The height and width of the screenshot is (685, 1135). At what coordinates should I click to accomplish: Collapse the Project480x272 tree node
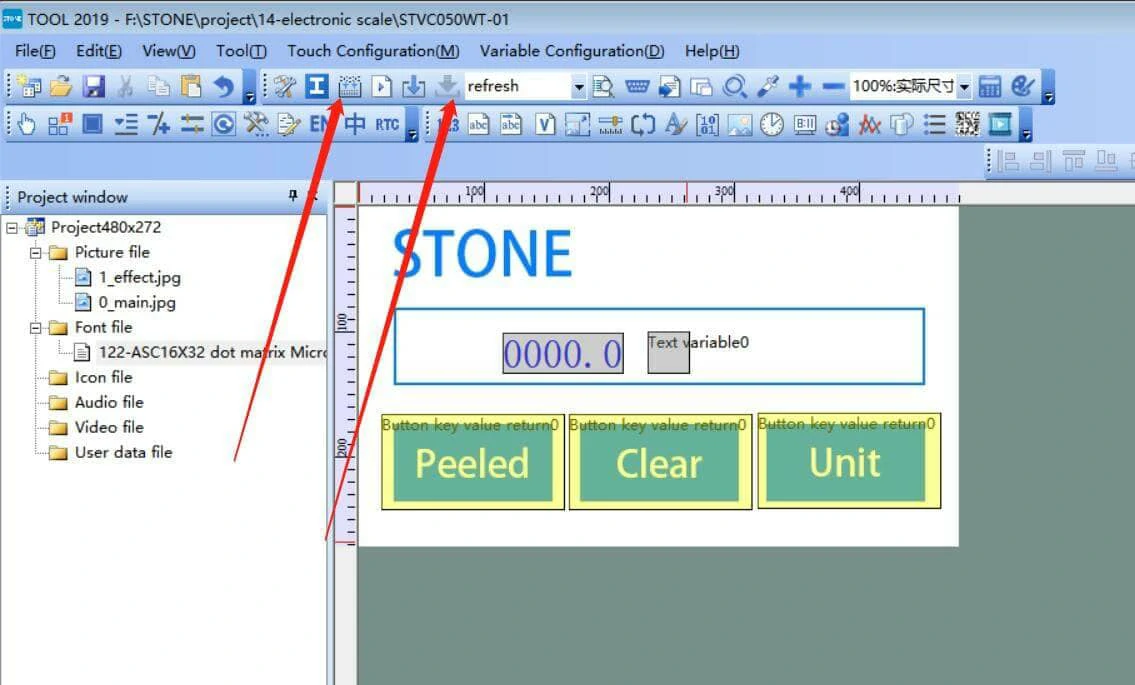pos(12,228)
